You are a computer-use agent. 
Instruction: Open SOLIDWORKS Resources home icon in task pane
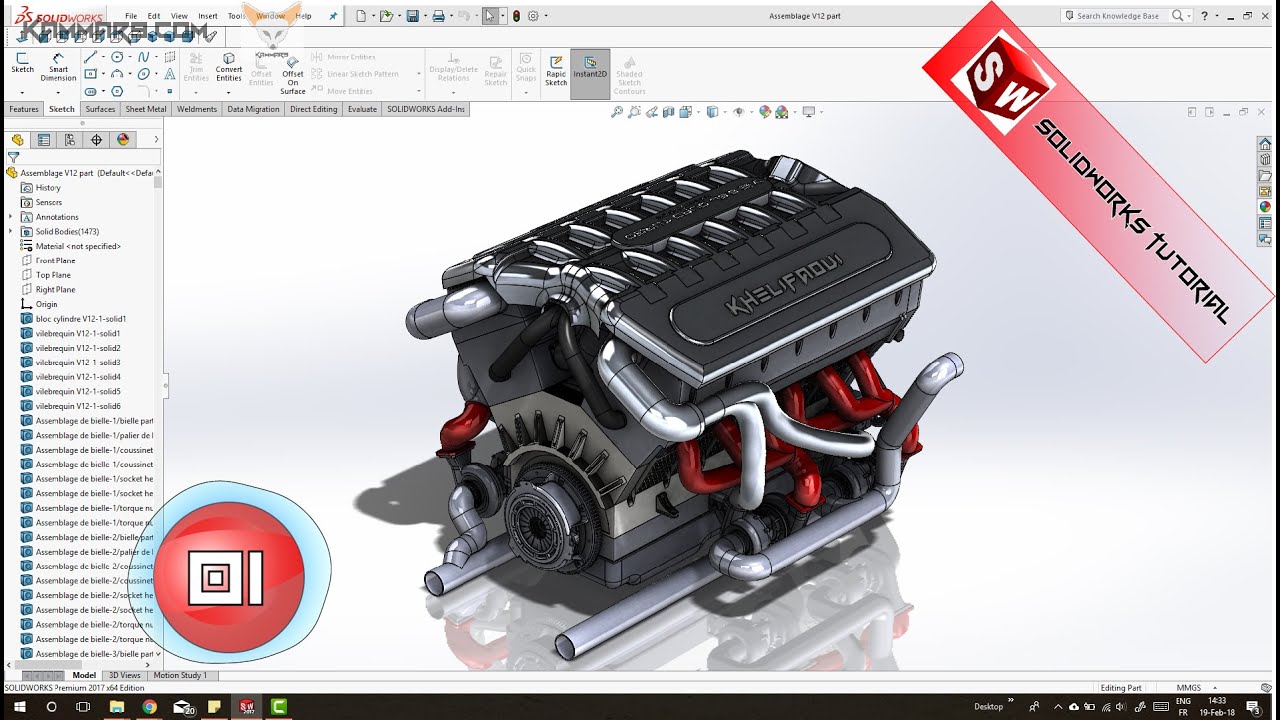pos(1265,144)
